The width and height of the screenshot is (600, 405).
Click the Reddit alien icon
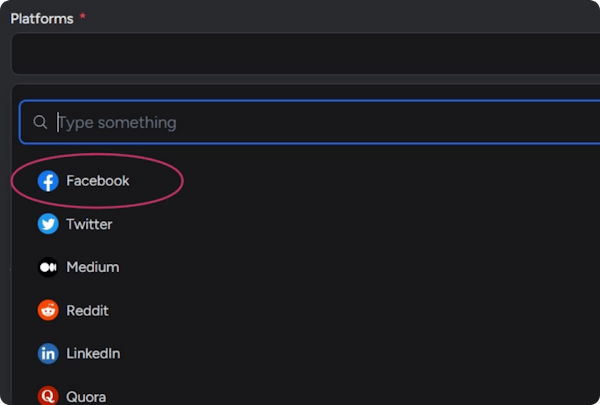[48, 310]
